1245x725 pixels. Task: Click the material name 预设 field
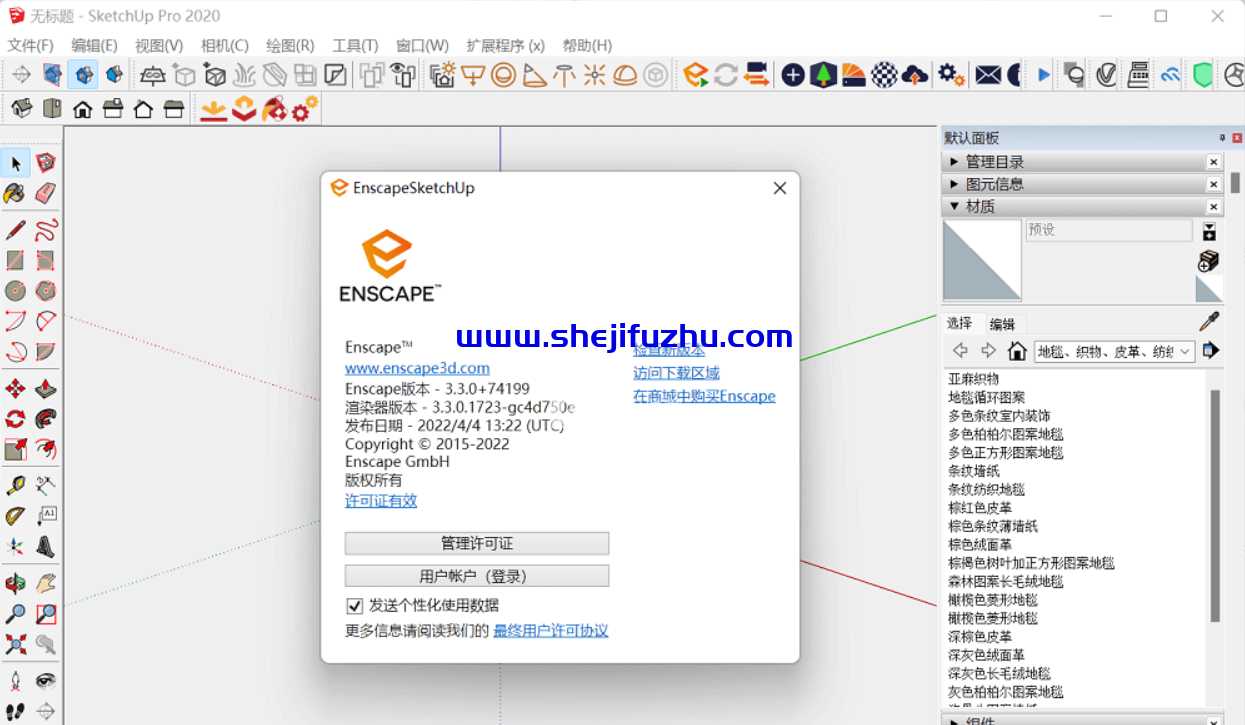coord(1109,230)
